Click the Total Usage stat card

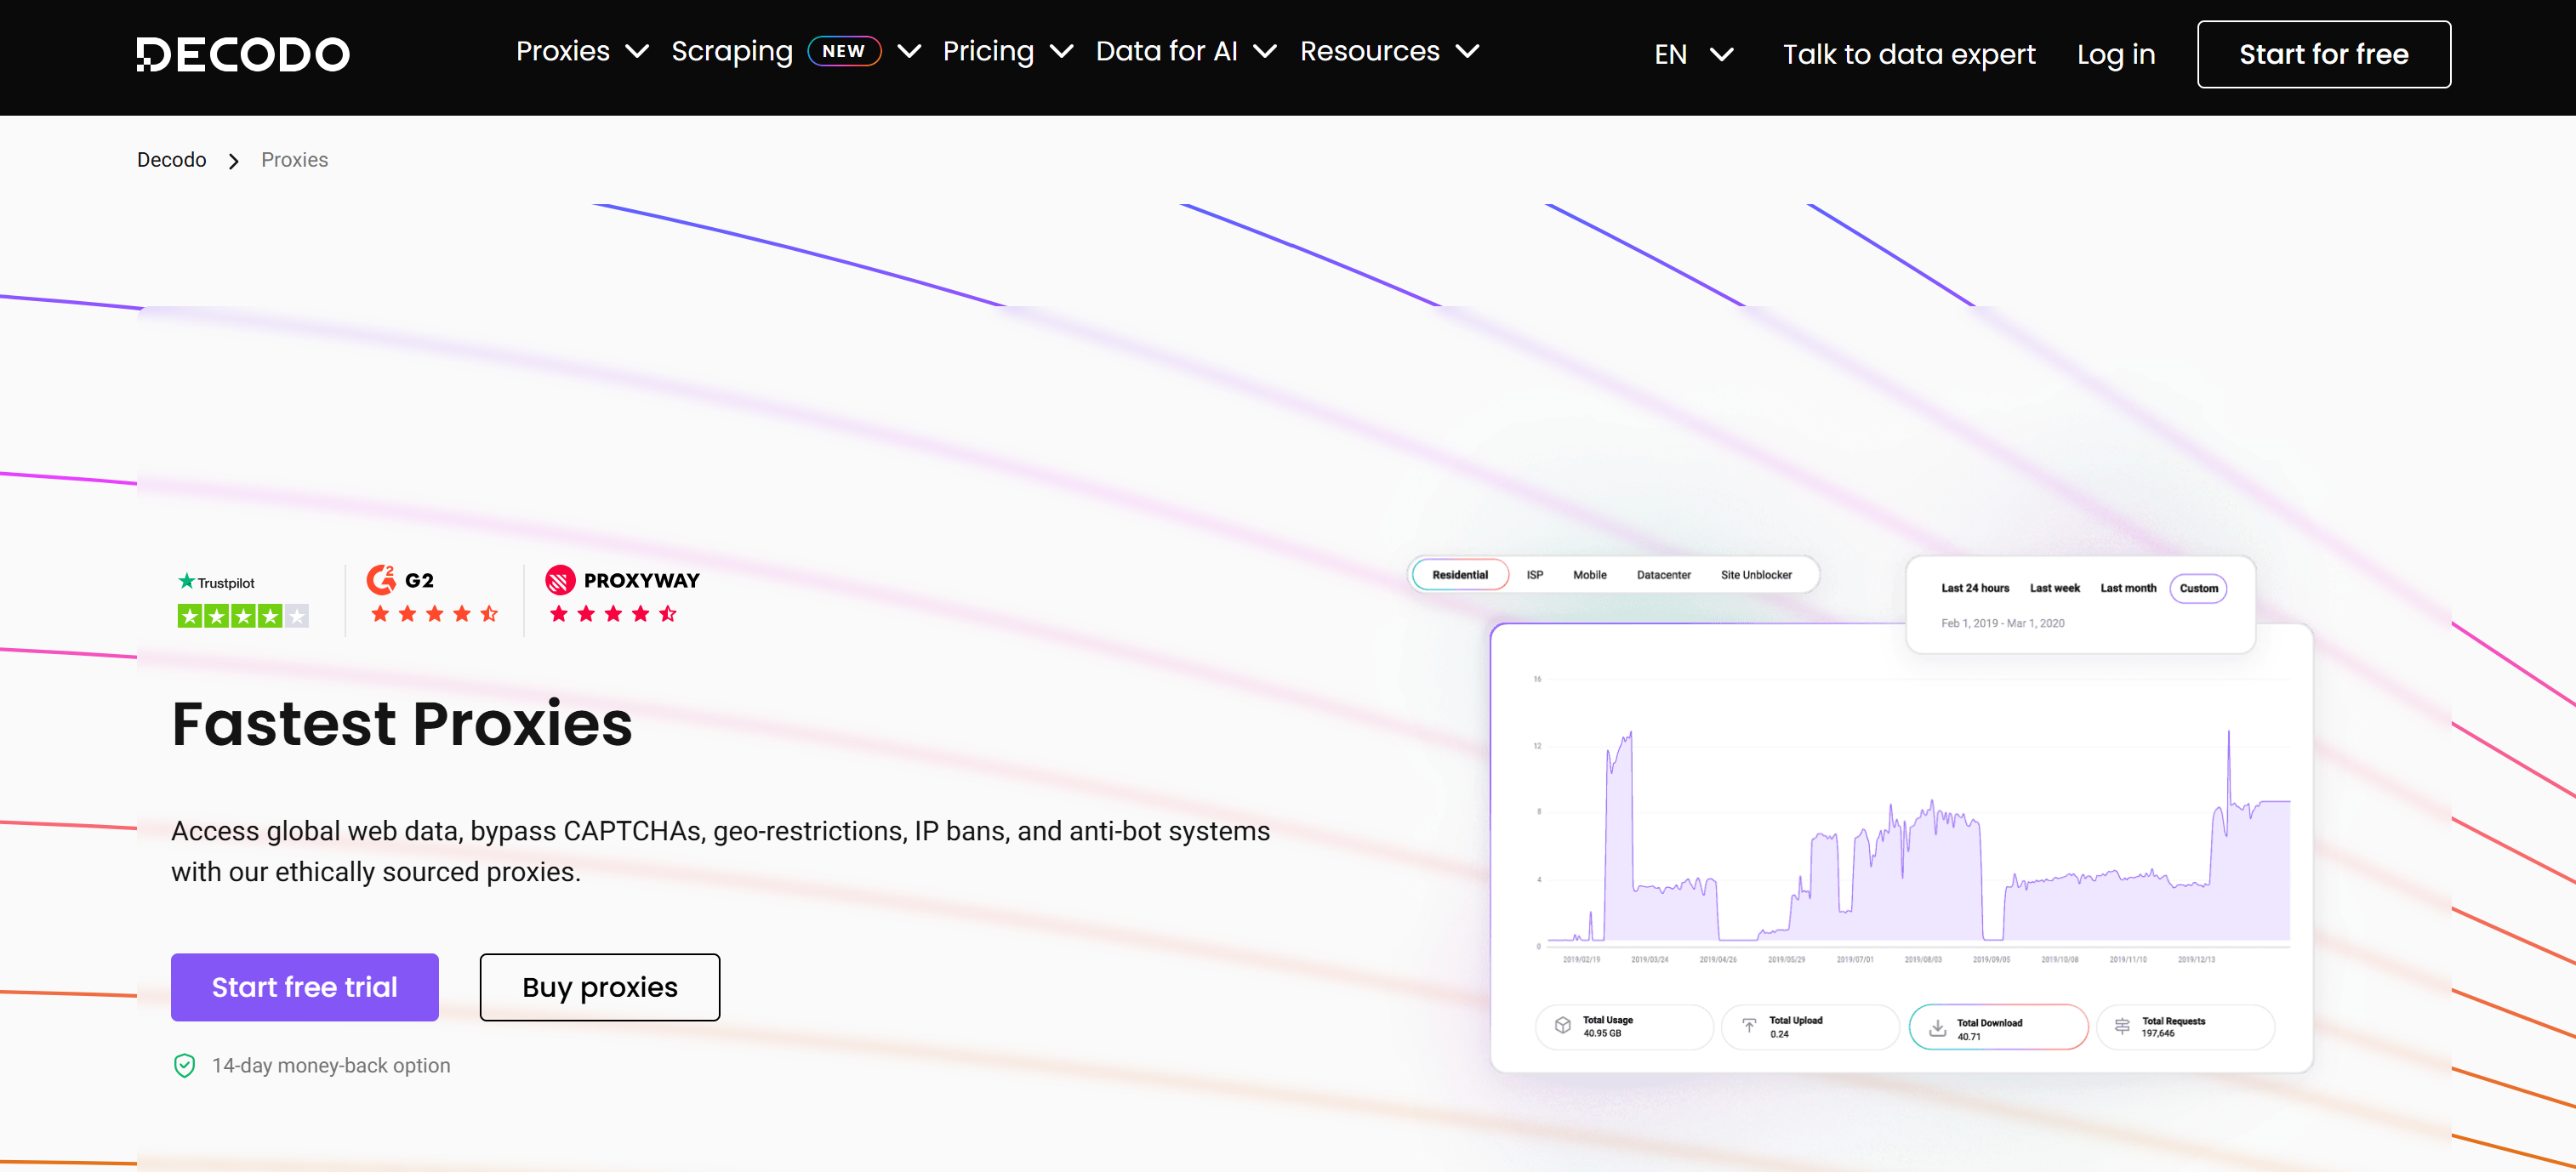pos(1624,1027)
